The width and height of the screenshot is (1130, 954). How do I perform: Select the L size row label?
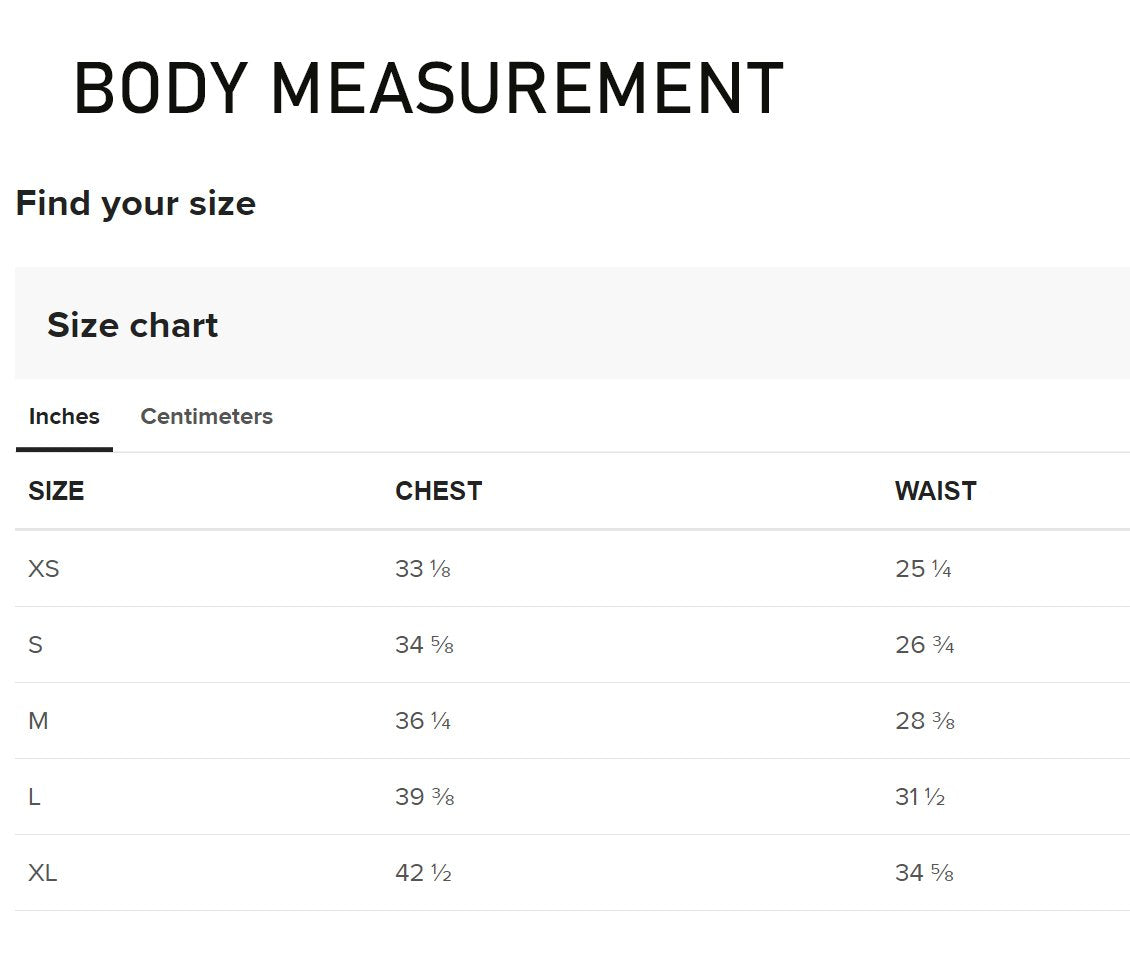coord(35,797)
